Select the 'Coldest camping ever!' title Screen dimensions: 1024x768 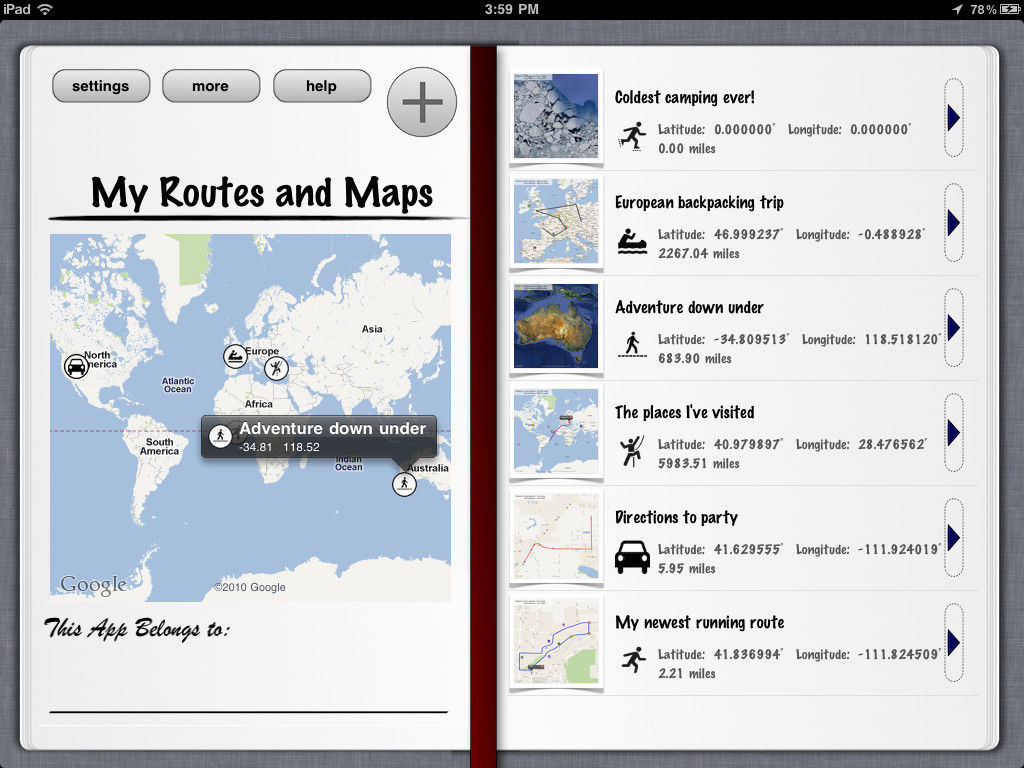click(x=684, y=97)
